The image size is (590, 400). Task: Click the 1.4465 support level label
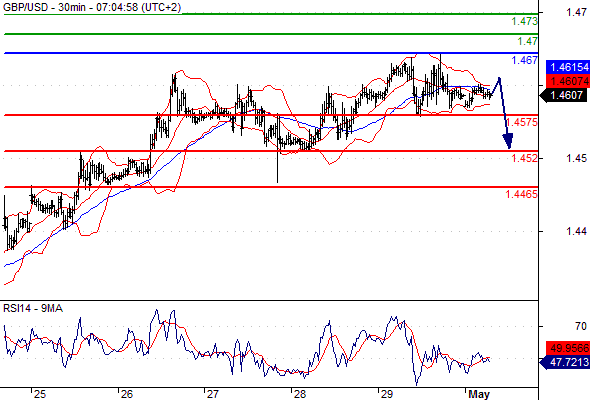pyautogui.click(x=522, y=195)
